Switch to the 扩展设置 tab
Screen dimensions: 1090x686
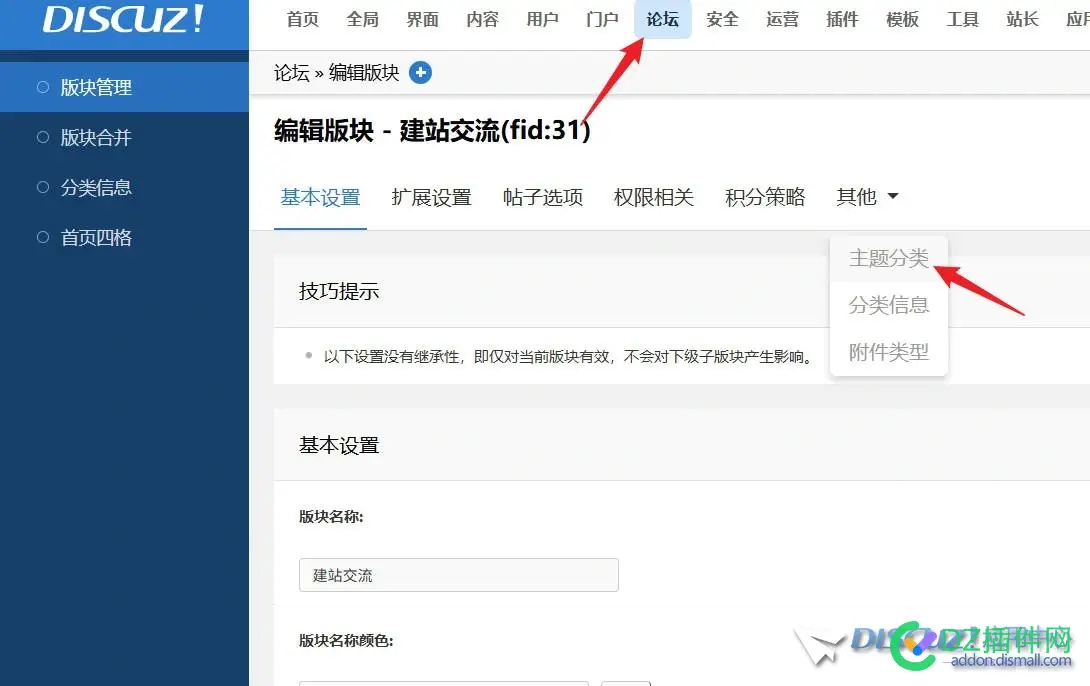point(432,197)
